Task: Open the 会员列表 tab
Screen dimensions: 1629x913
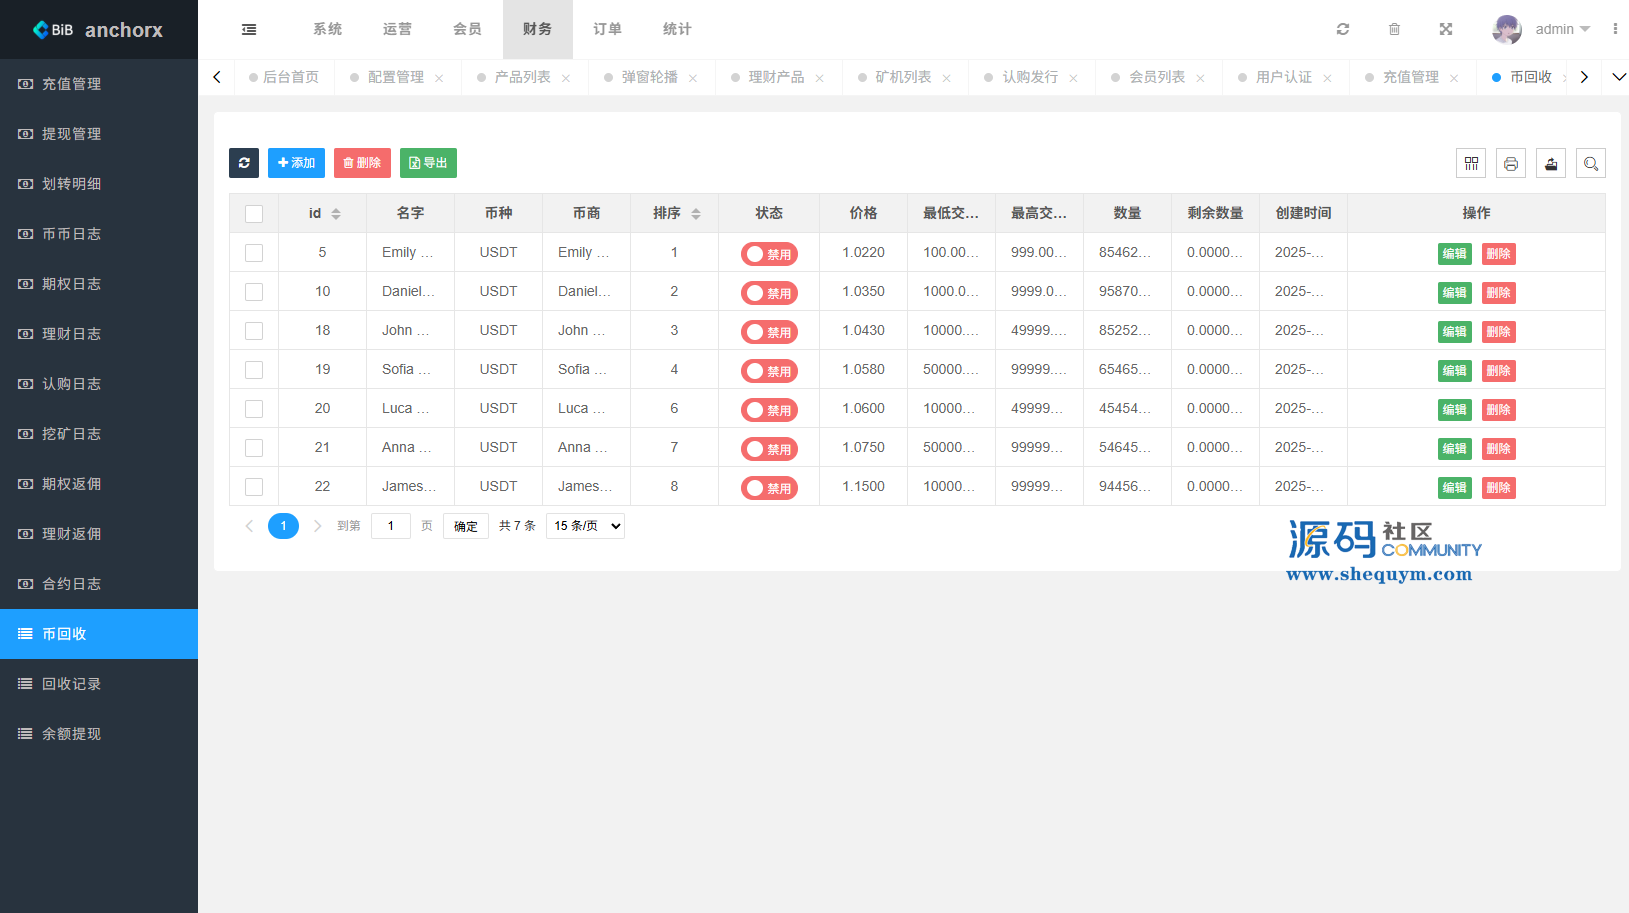Action: [x=1157, y=77]
